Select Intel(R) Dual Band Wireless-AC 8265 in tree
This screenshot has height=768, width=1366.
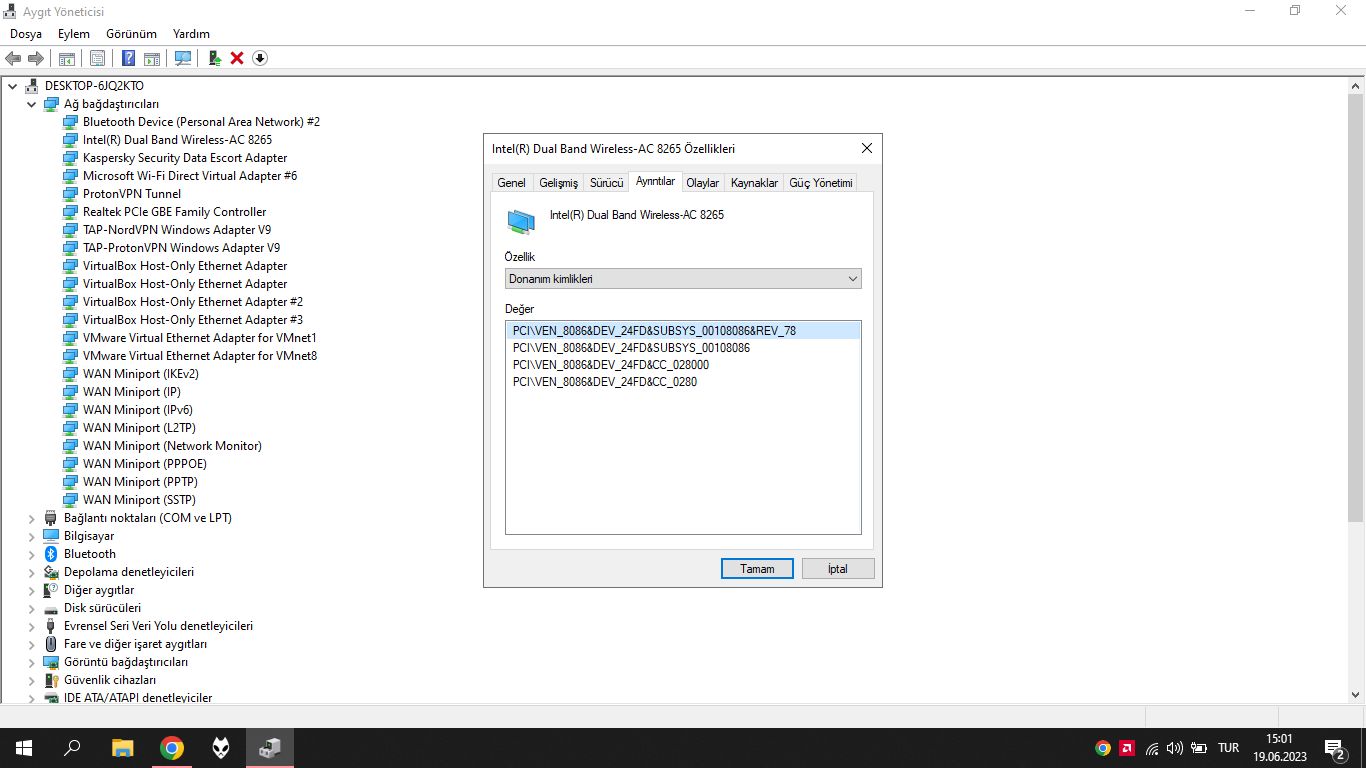[177, 140]
